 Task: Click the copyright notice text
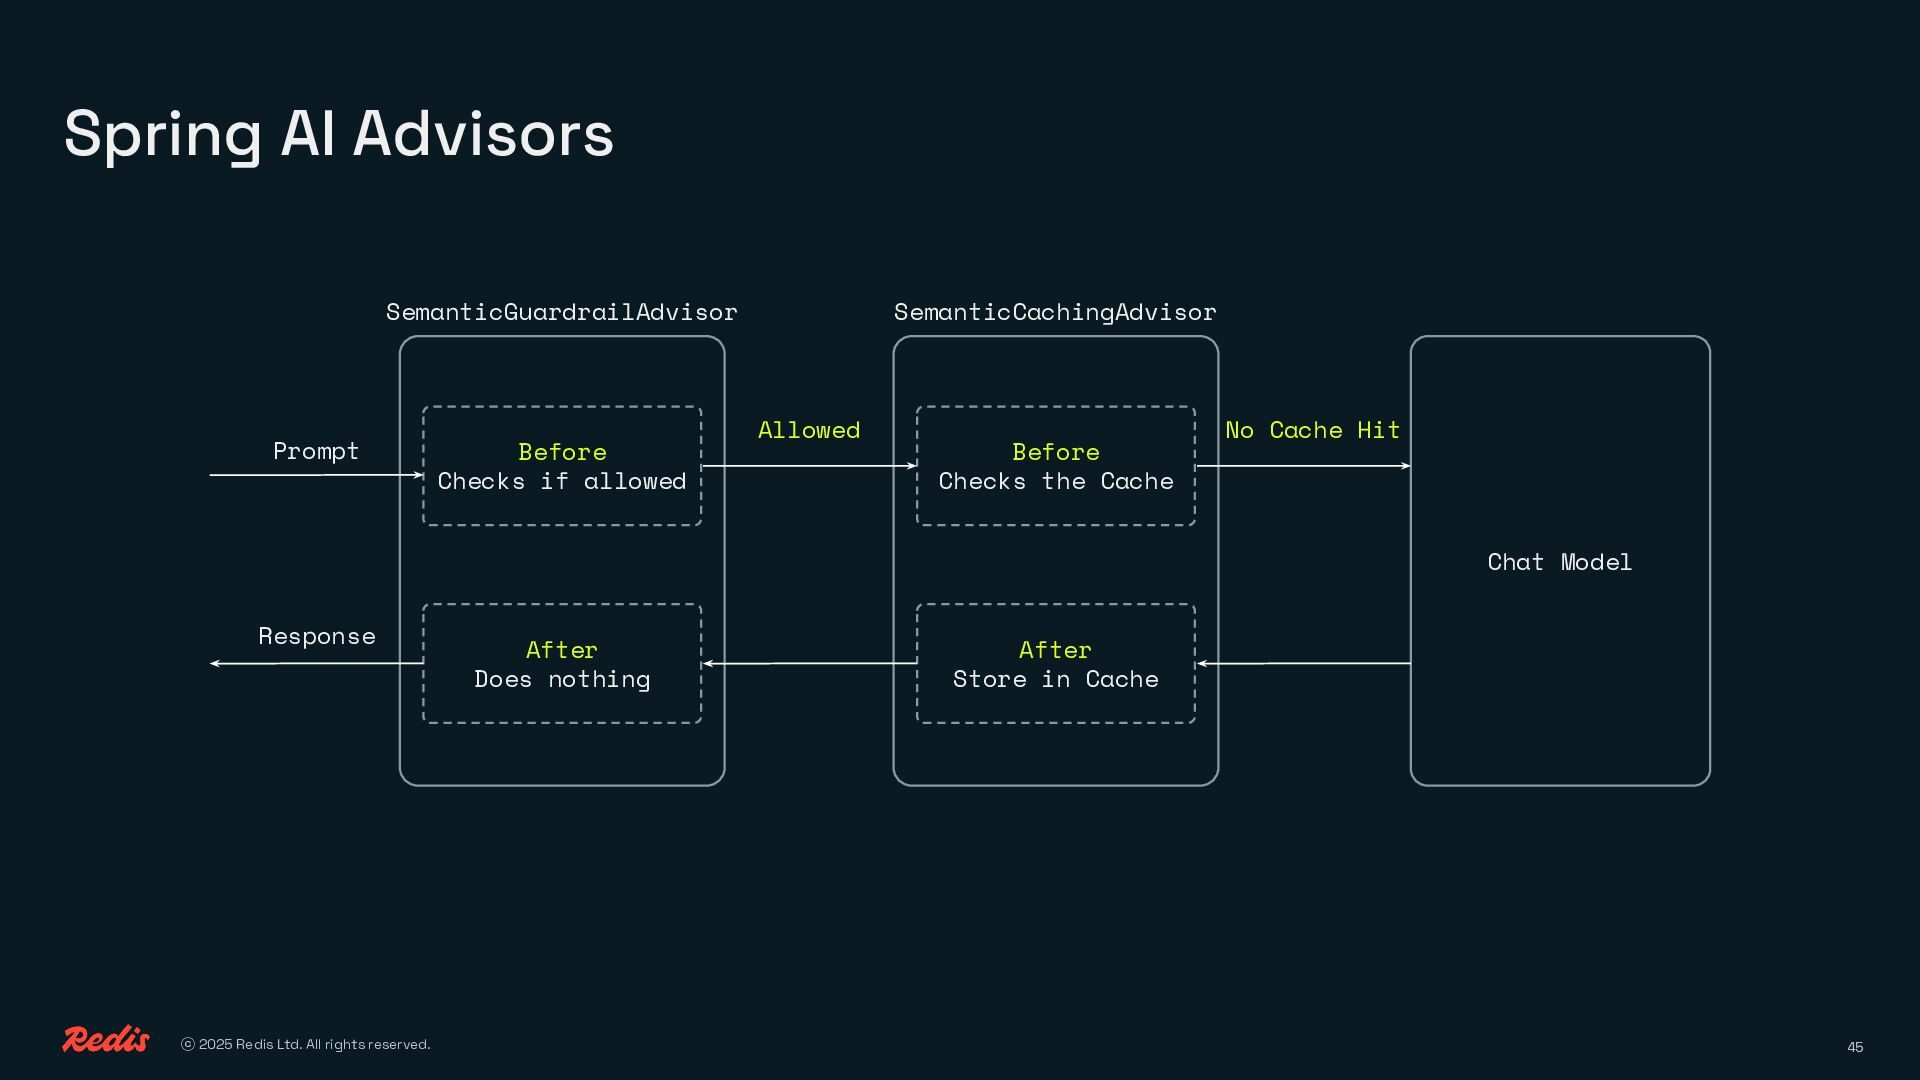point(305,1044)
